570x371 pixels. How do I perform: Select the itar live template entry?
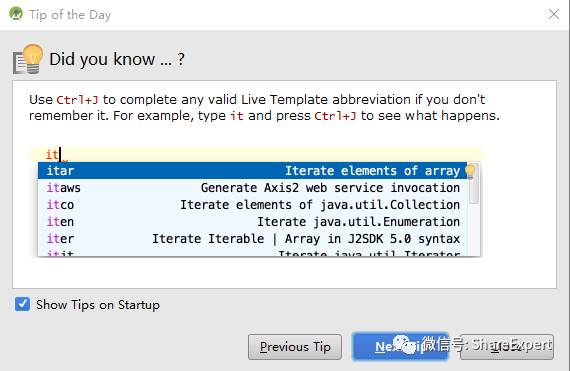click(252, 170)
